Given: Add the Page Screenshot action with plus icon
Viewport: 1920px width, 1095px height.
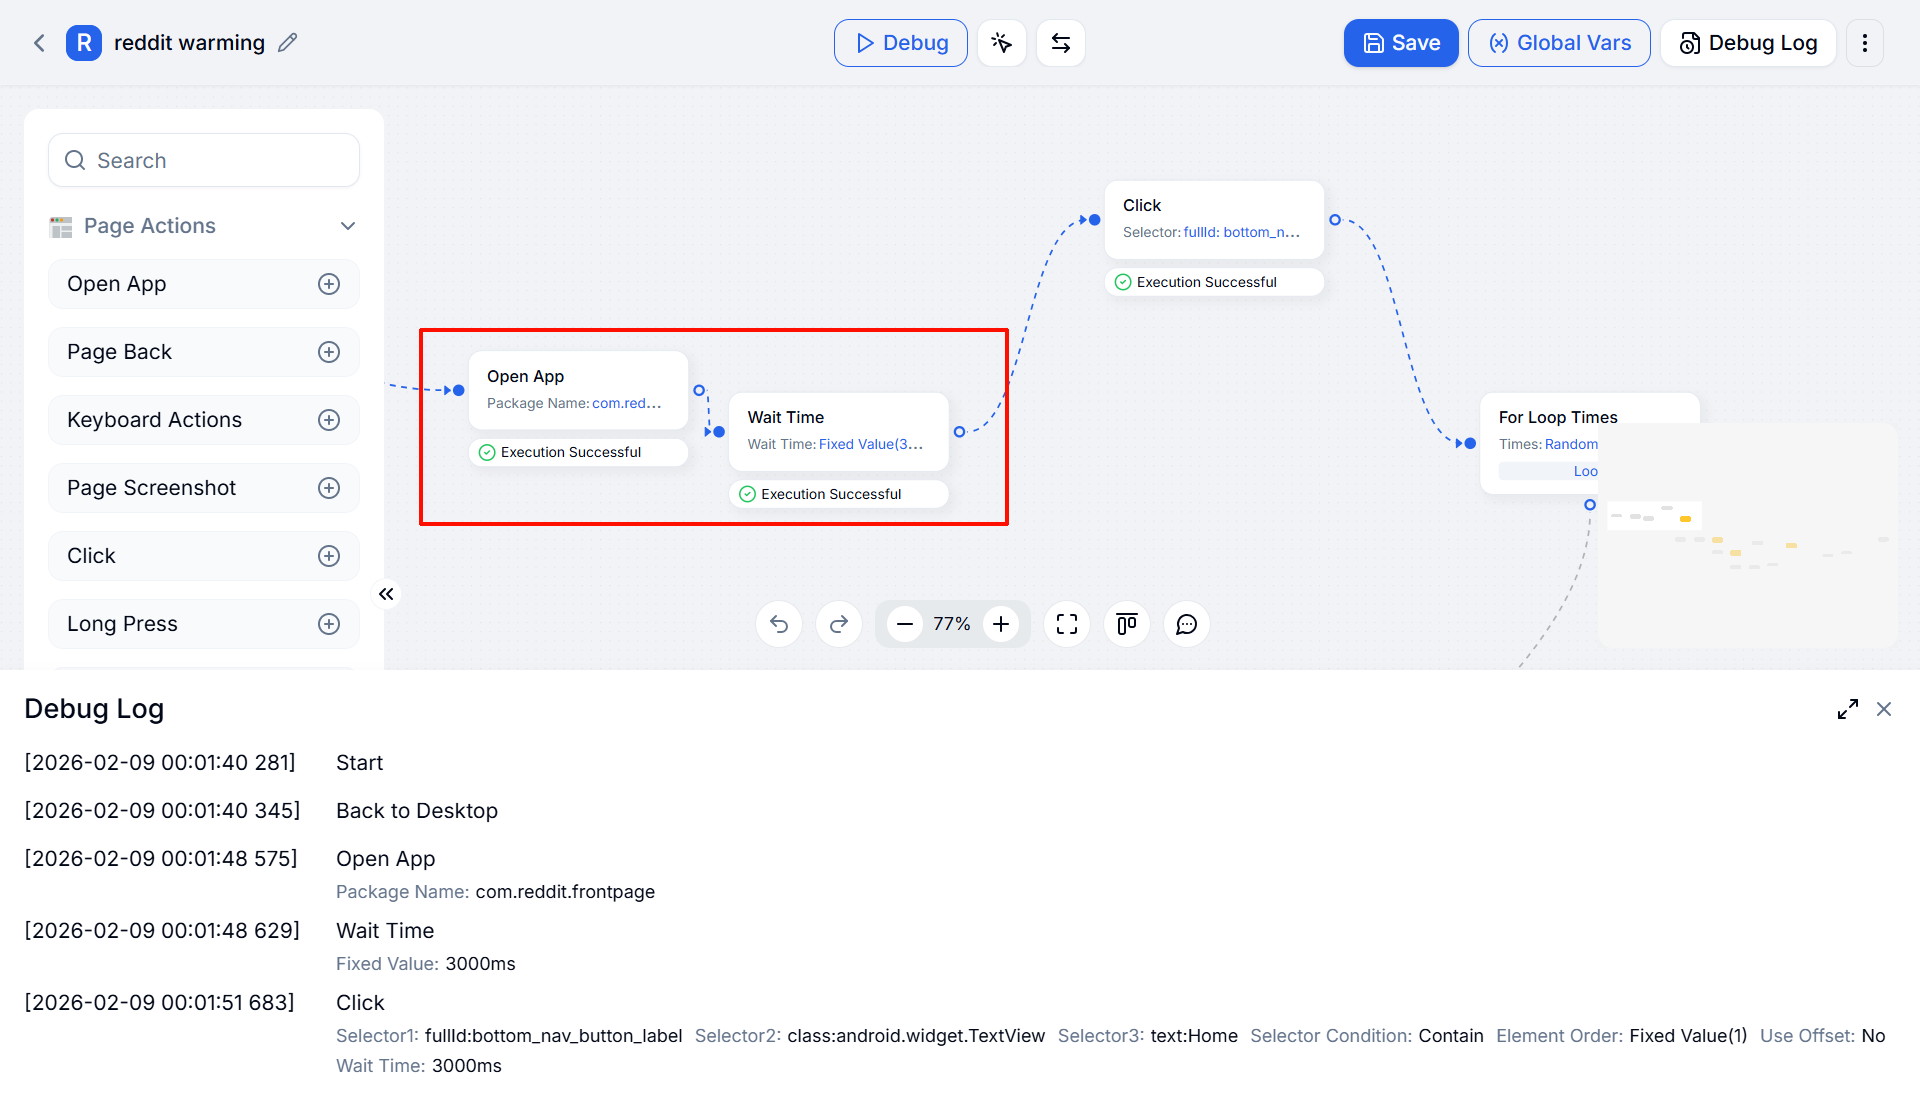Looking at the screenshot, I should pyautogui.click(x=329, y=488).
